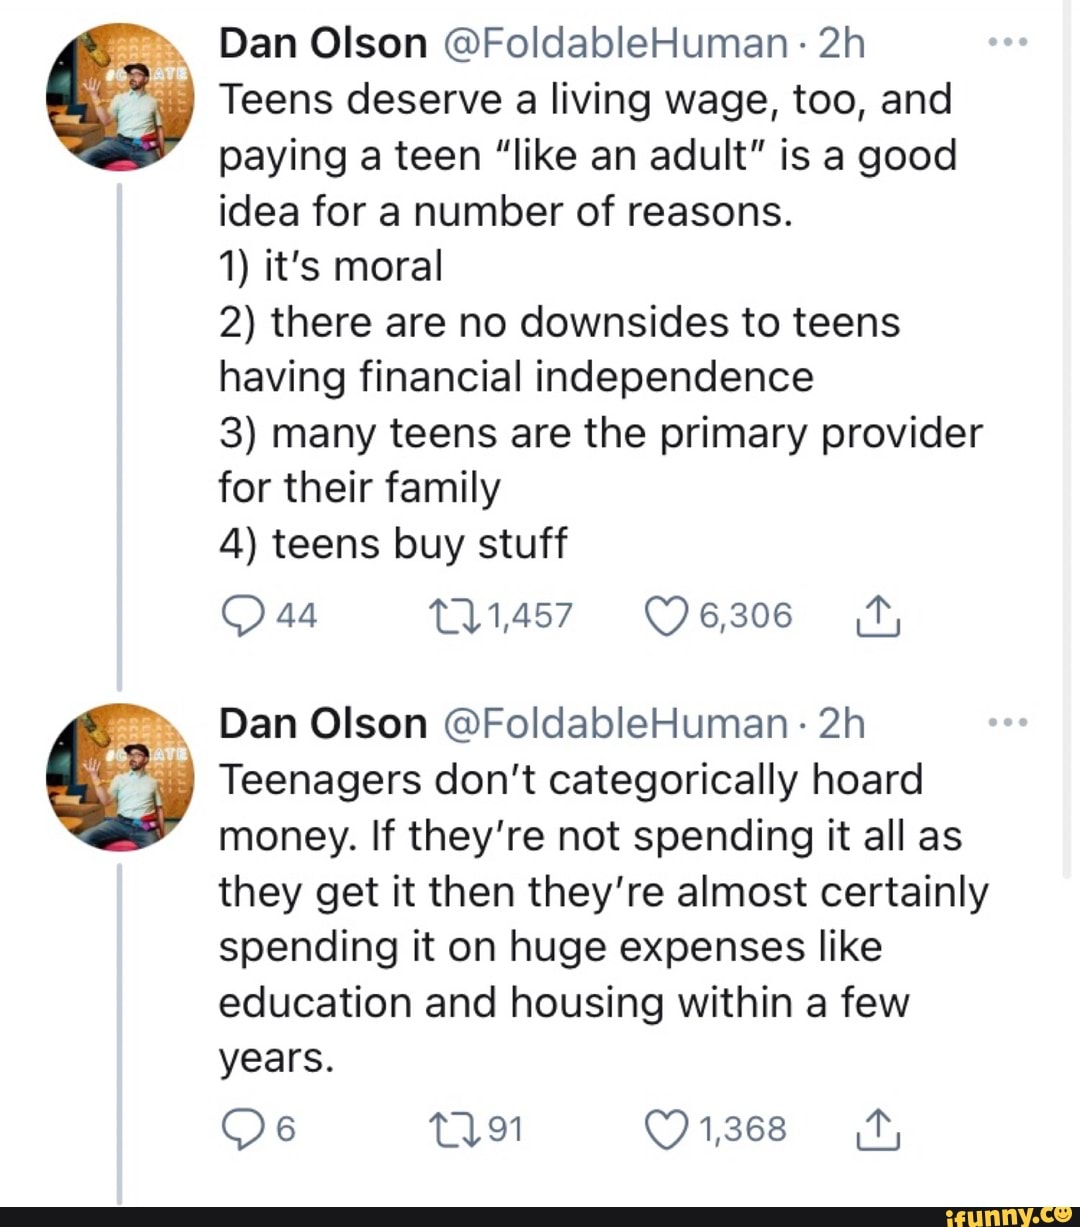Open the tweet text about teens buying stuff
The image size is (1080, 1227).
point(393,544)
